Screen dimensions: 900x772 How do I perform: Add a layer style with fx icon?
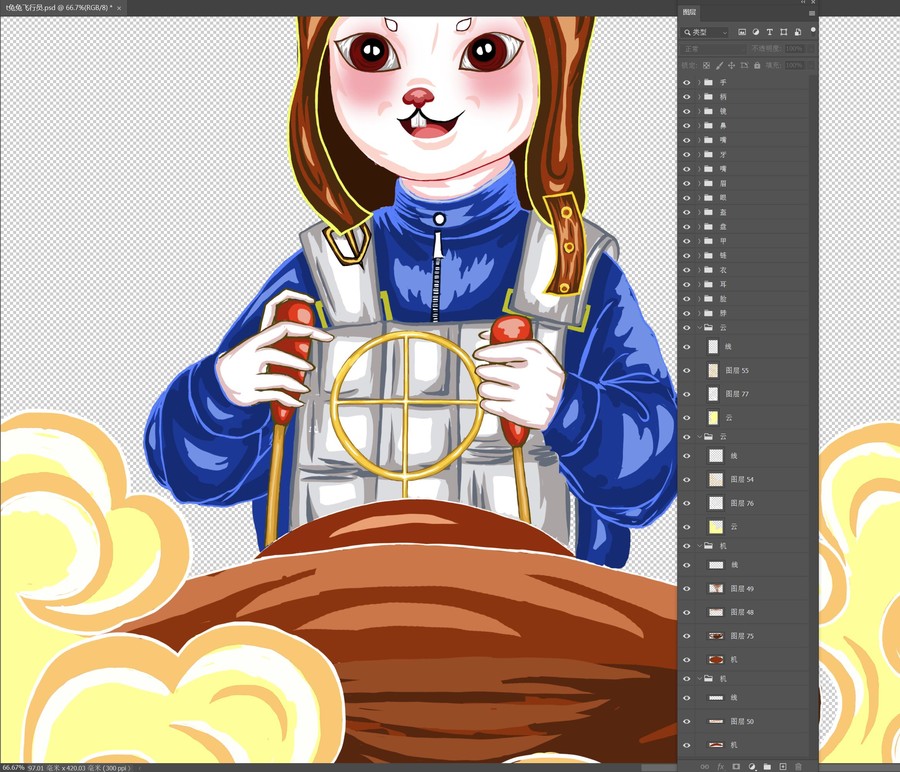pyautogui.click(x=720, y=766)
